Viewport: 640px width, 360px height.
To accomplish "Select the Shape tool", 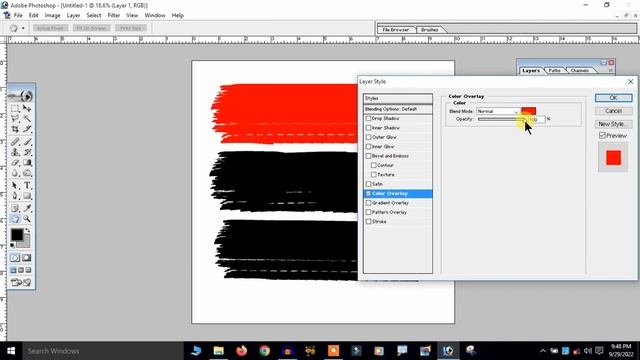I will click(x=27, y=196).
